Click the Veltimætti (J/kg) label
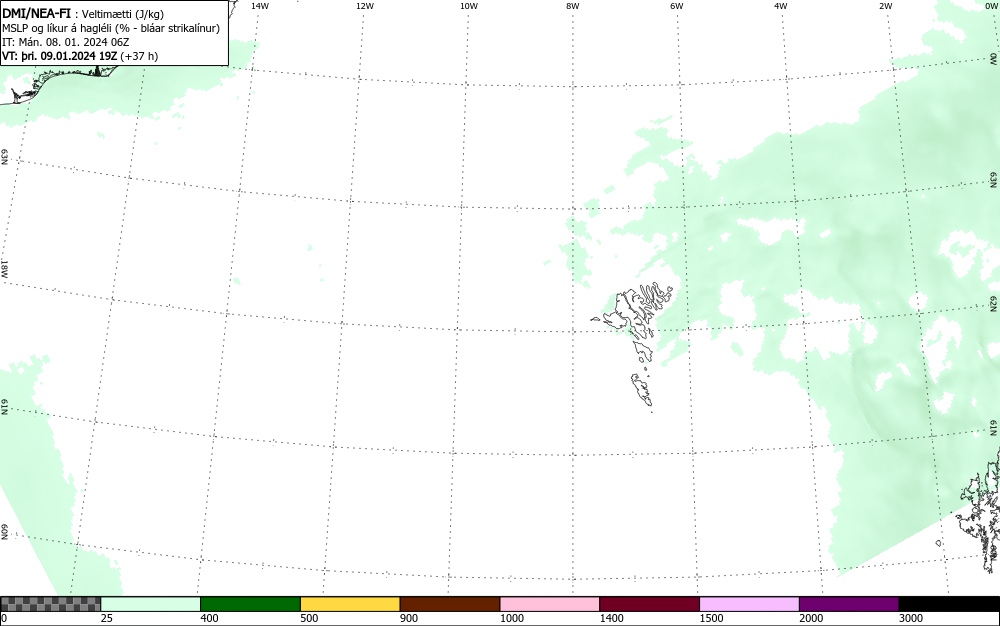 pos(123,14)
